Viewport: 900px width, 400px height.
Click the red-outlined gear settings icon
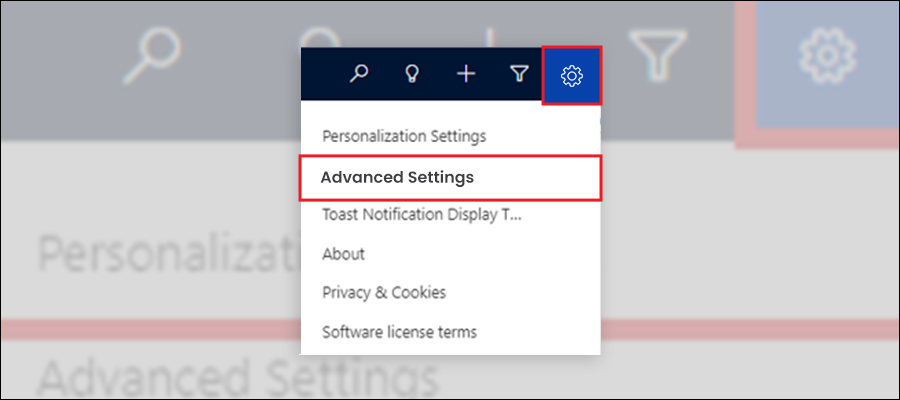(x=572, y=76)
